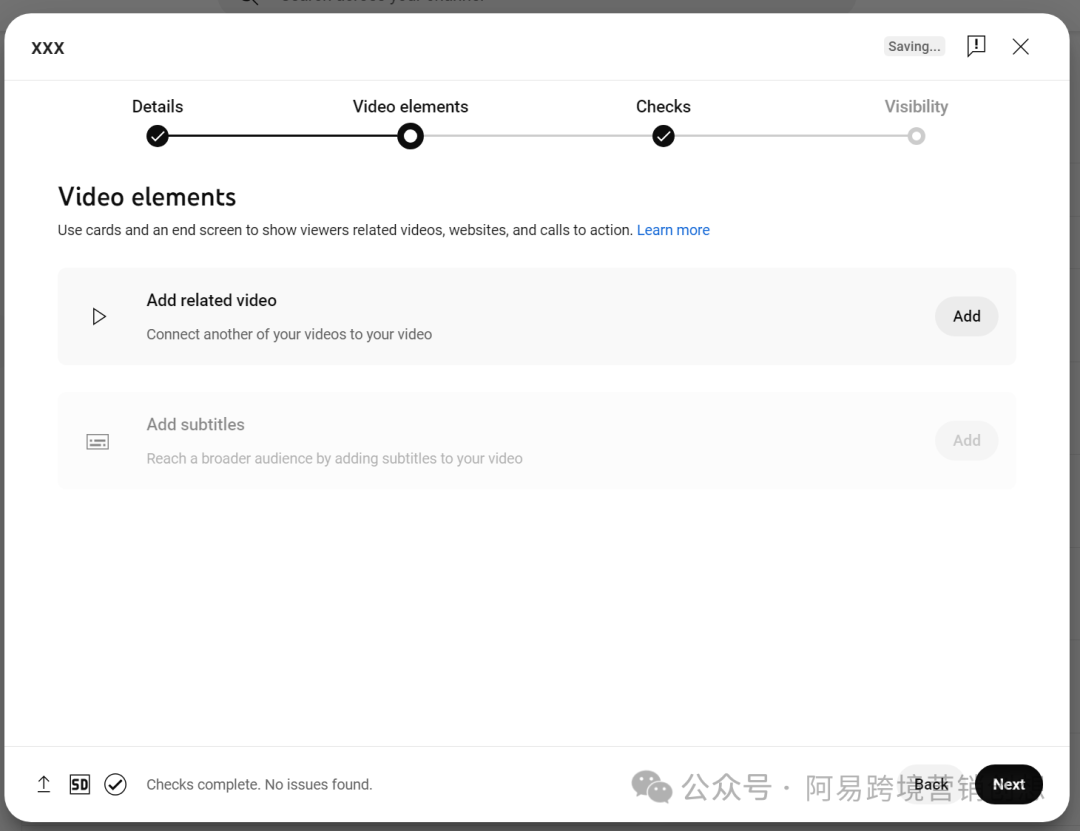Click the play icon beside Add related video
The image size is (1080, 831).
click(x=98, y=316)
